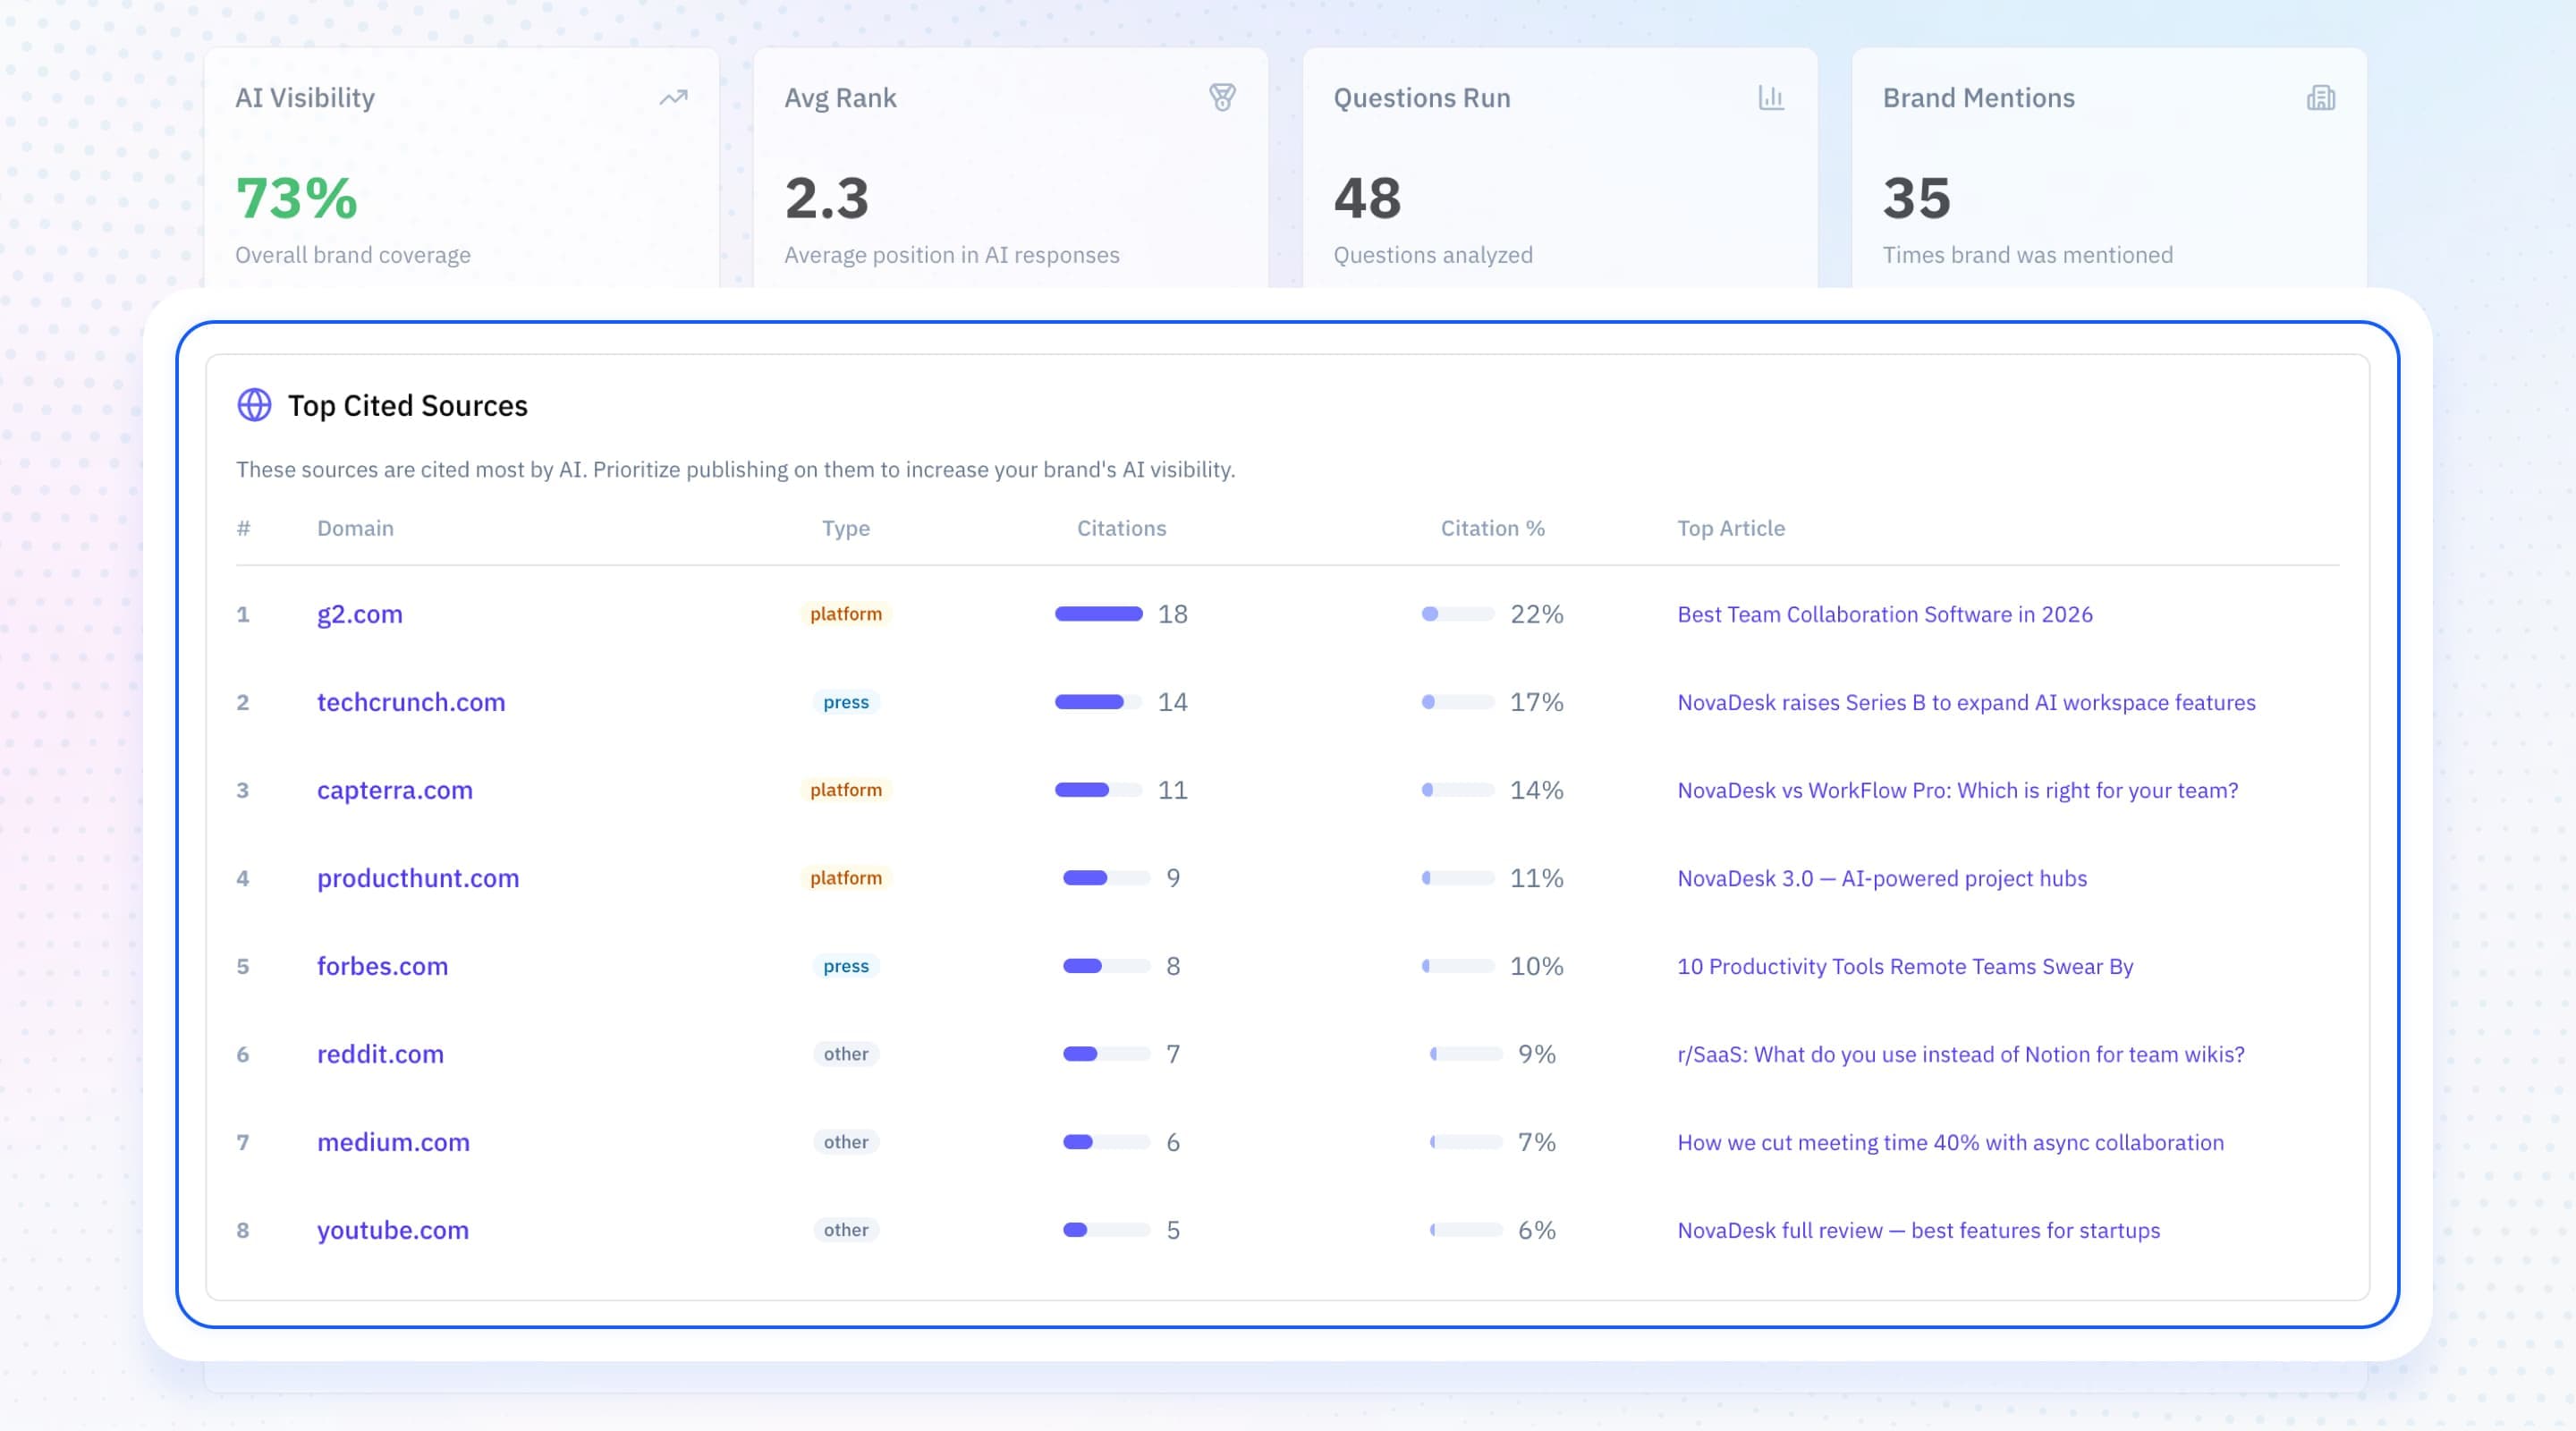This screenshot has height=1431, width=2576.
Task: Click the AI Visibility trend arrow icon
Action: coord(673,97)
